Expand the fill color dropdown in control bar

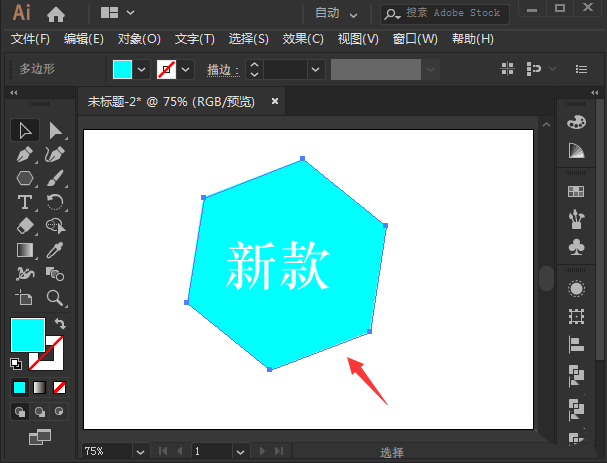pyautogui.click(x=141, y=69)
